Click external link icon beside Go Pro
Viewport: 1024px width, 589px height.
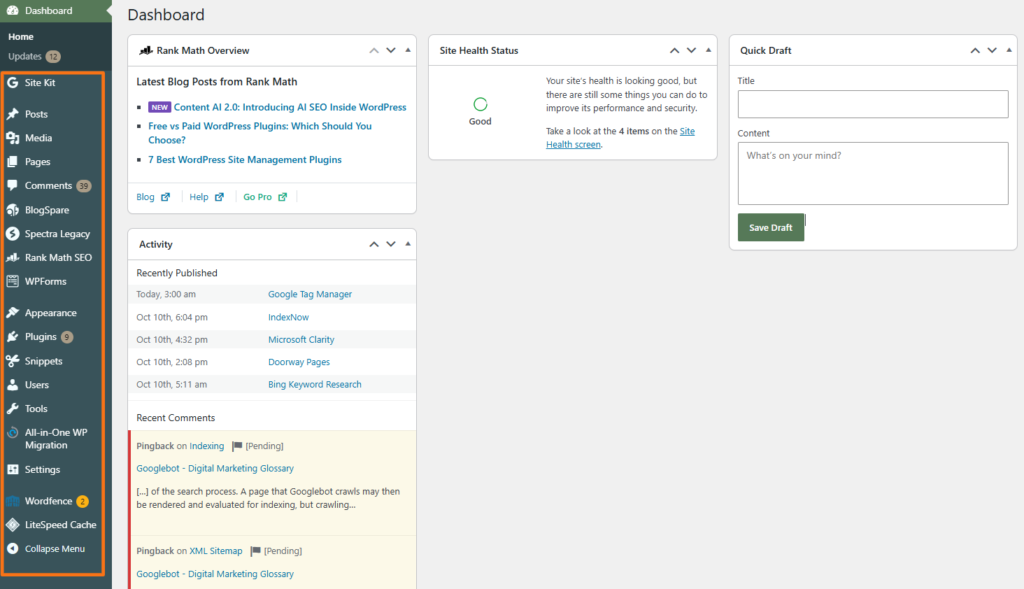pyautogui.click(x=282, y=197)
